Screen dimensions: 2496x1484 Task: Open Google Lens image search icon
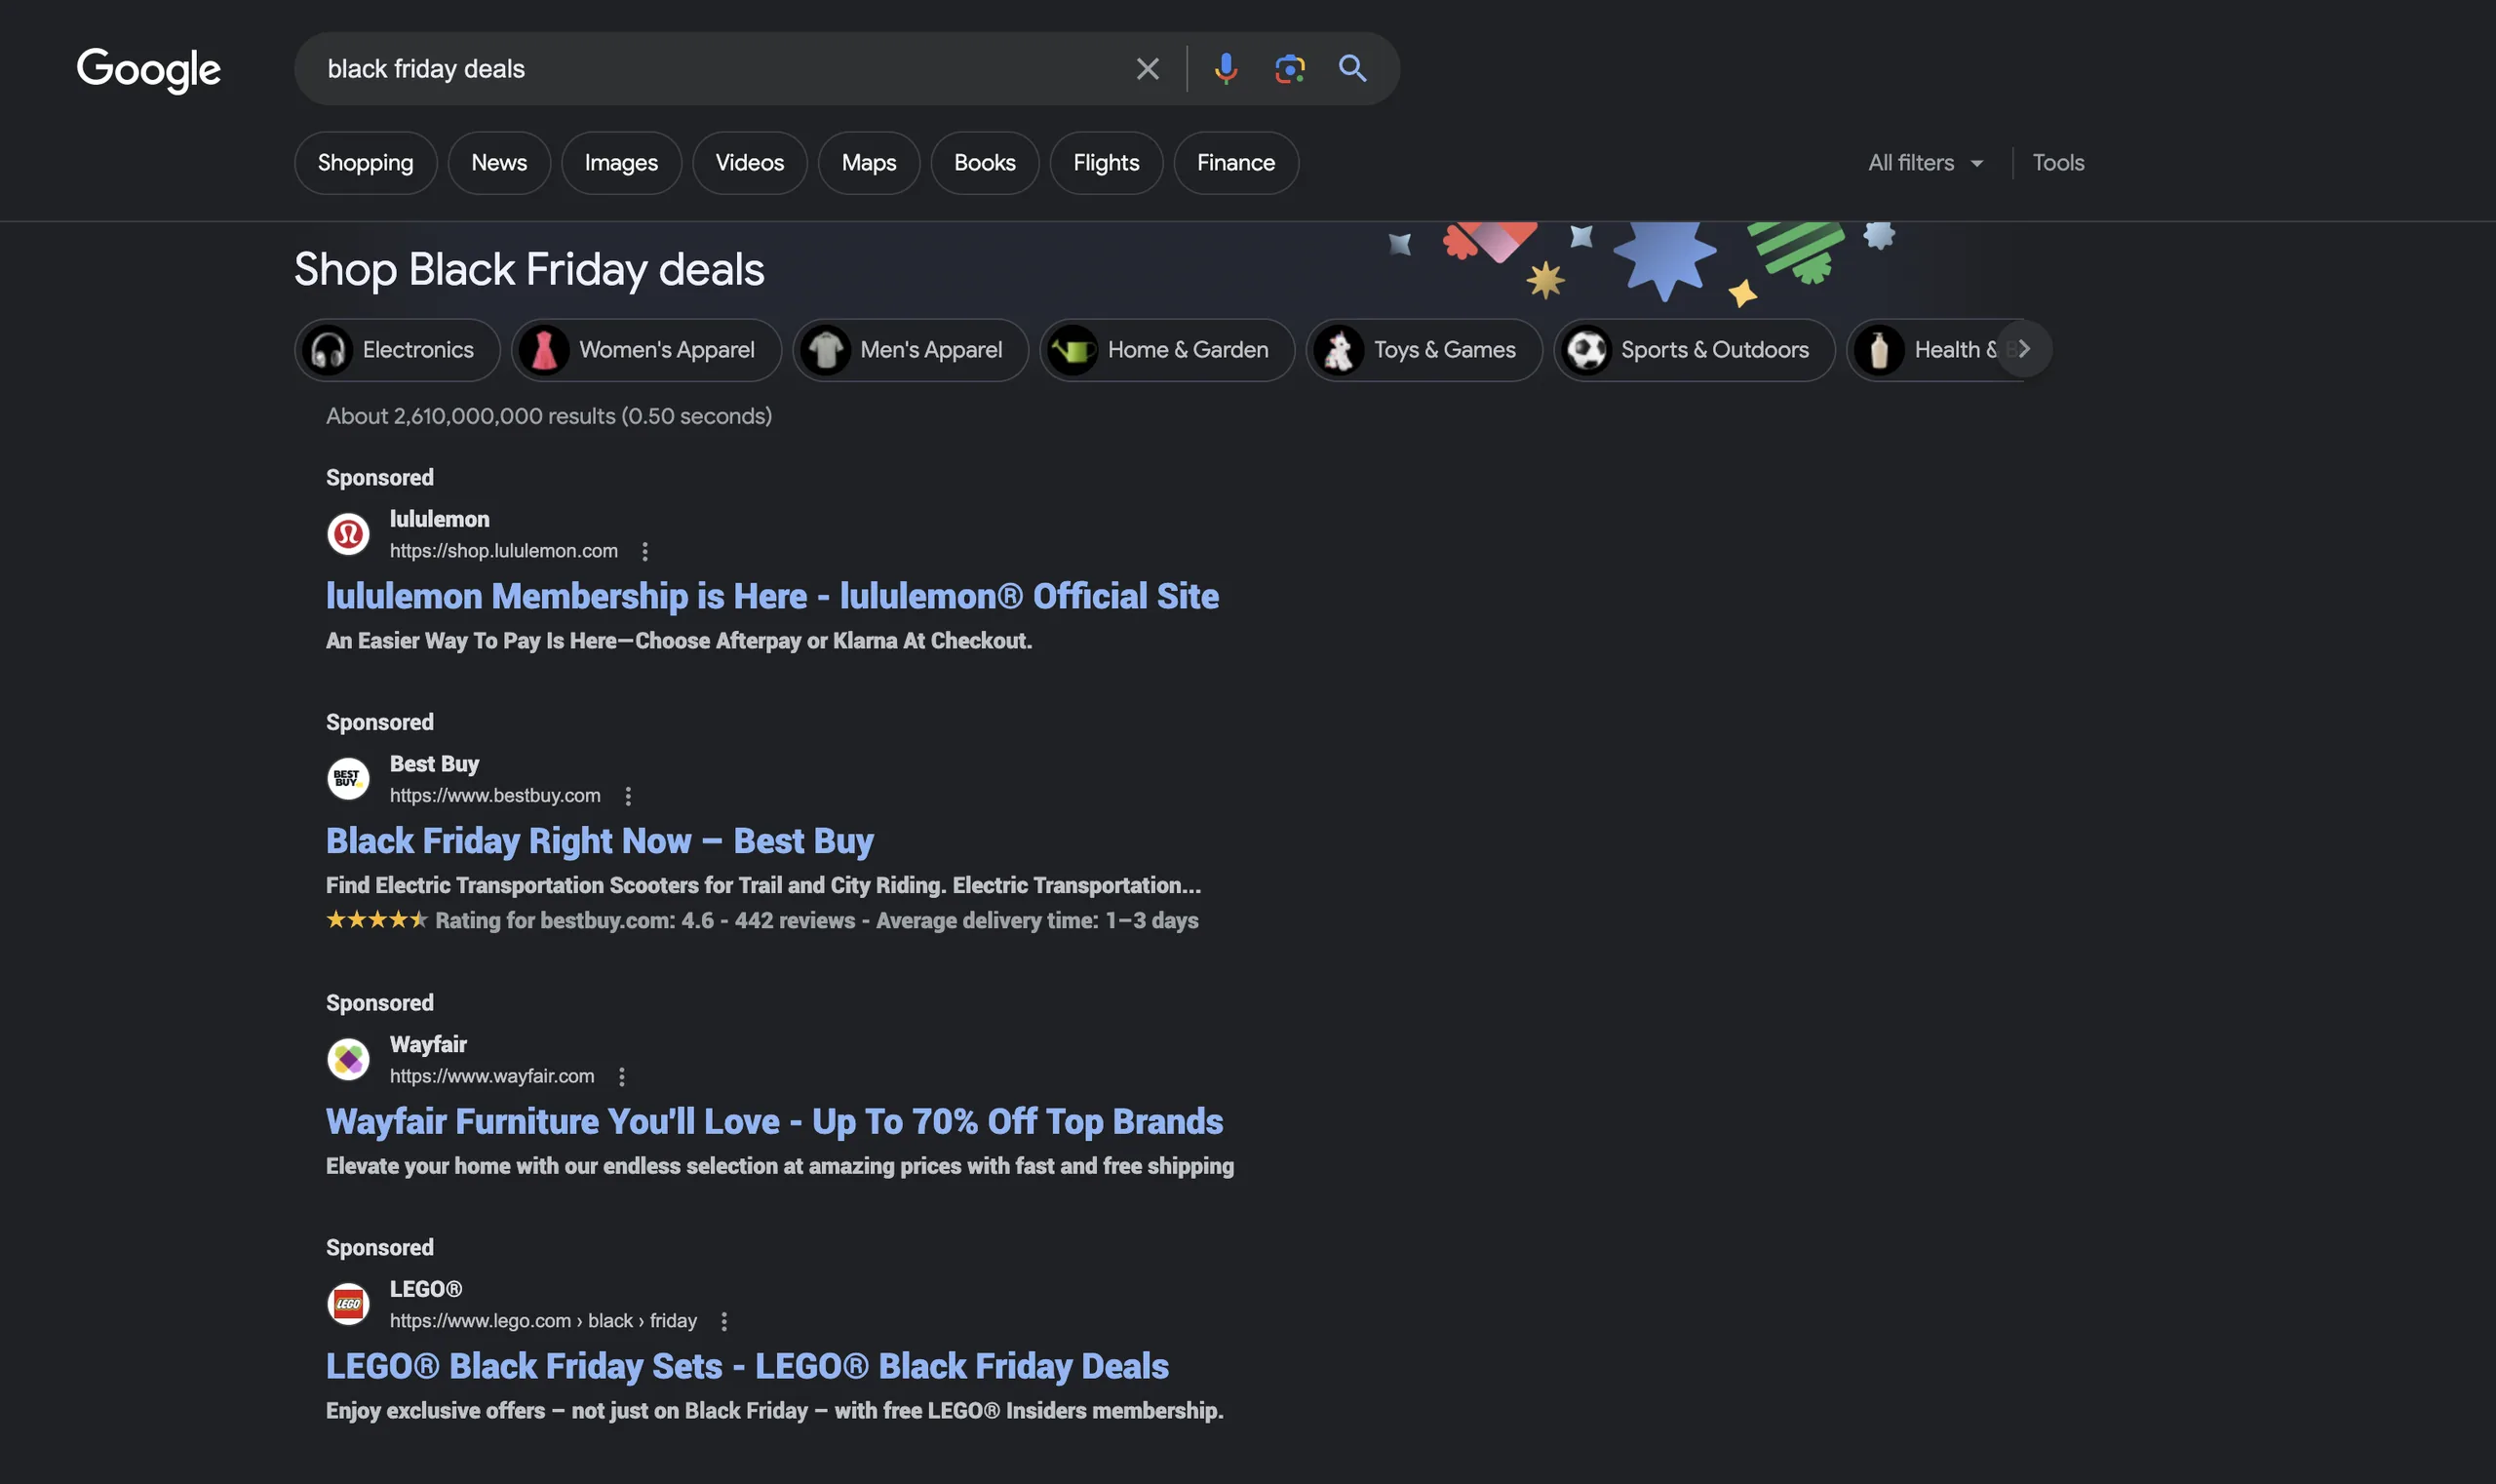click(1289, 69)
